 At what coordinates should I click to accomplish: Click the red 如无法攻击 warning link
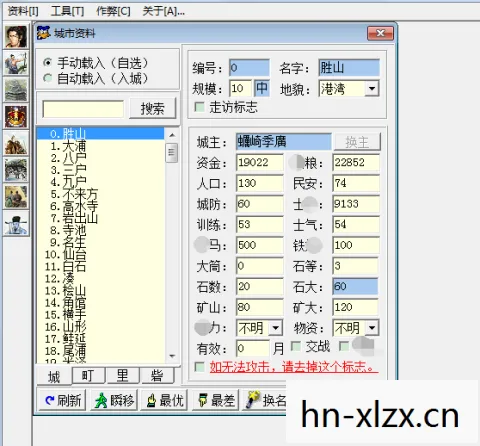294,367
